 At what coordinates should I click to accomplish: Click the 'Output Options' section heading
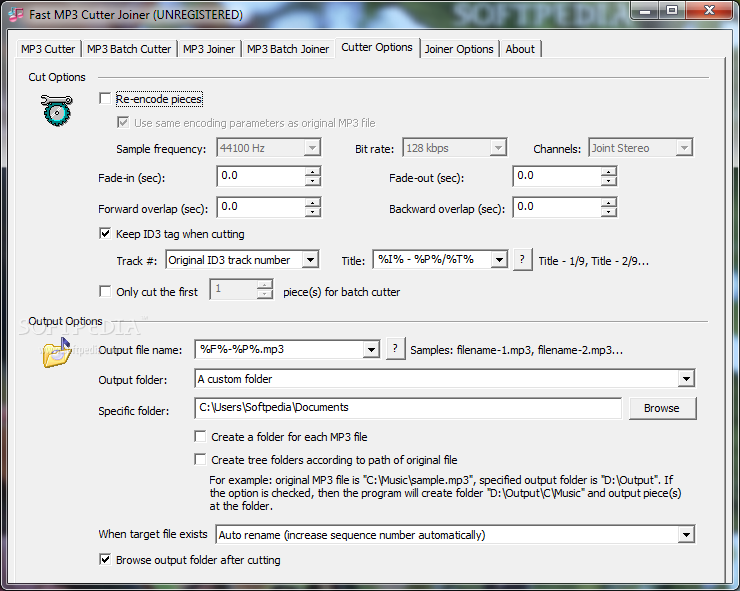(65, 321)
